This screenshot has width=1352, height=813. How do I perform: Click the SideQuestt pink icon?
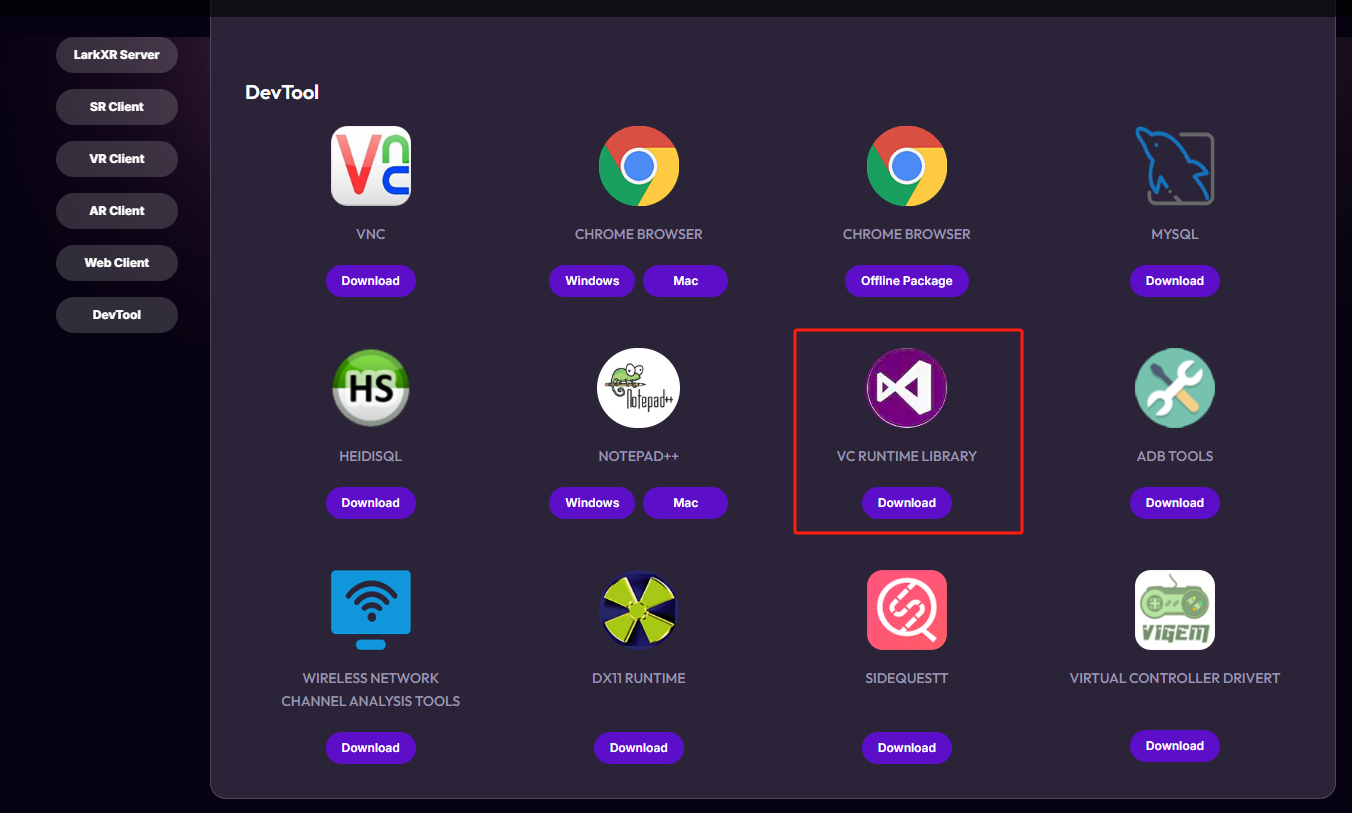907,610
